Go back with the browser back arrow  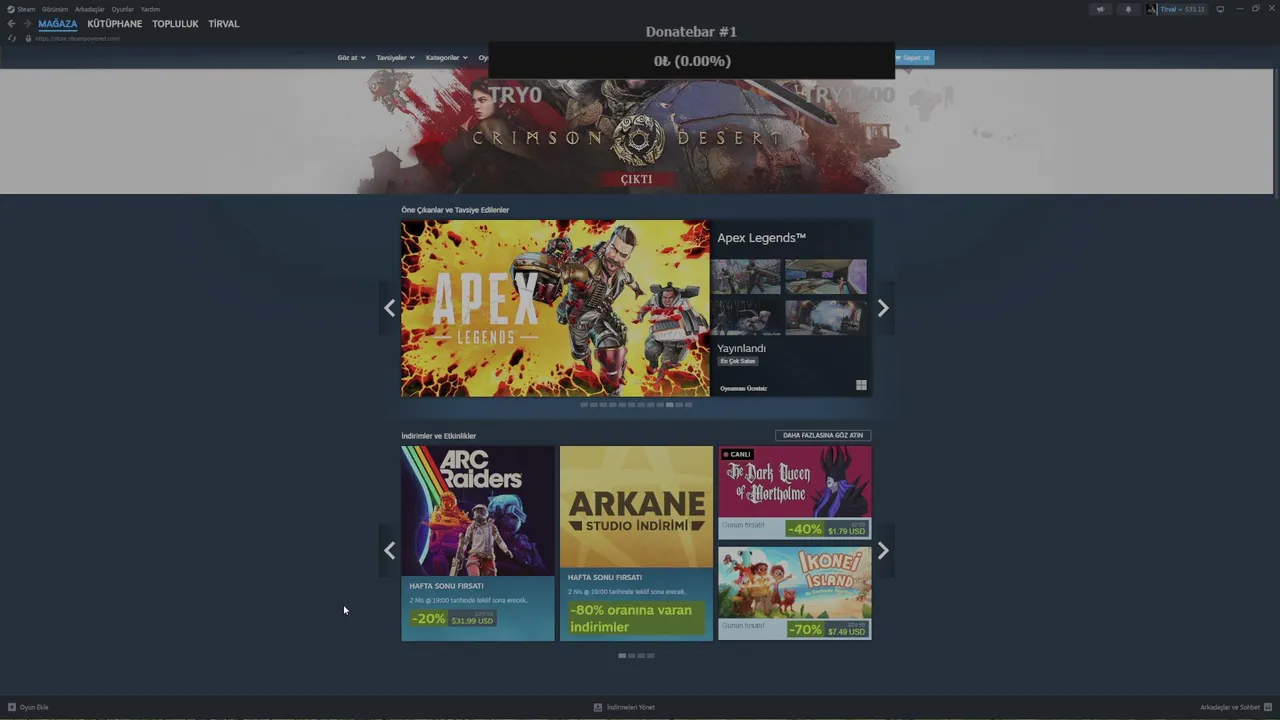point(11,24)
